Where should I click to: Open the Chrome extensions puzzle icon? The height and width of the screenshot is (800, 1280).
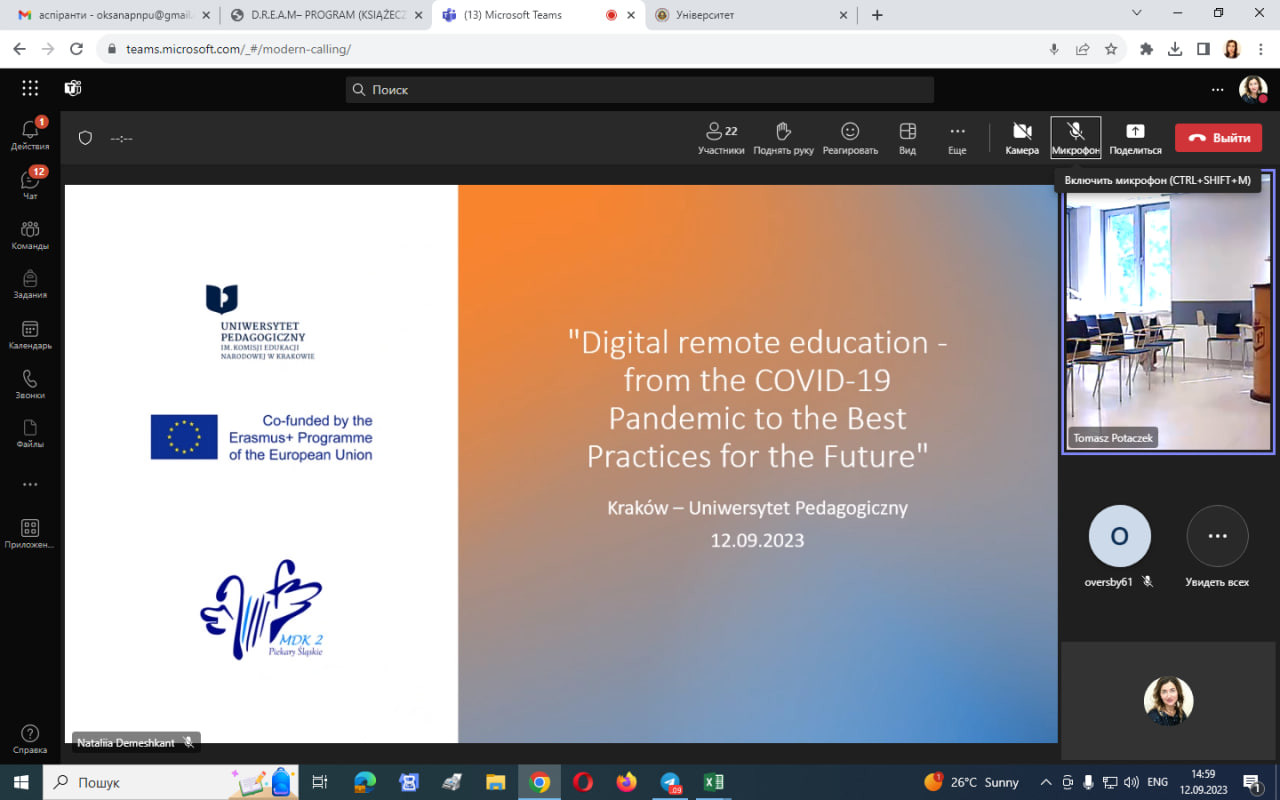[1147, 49]
